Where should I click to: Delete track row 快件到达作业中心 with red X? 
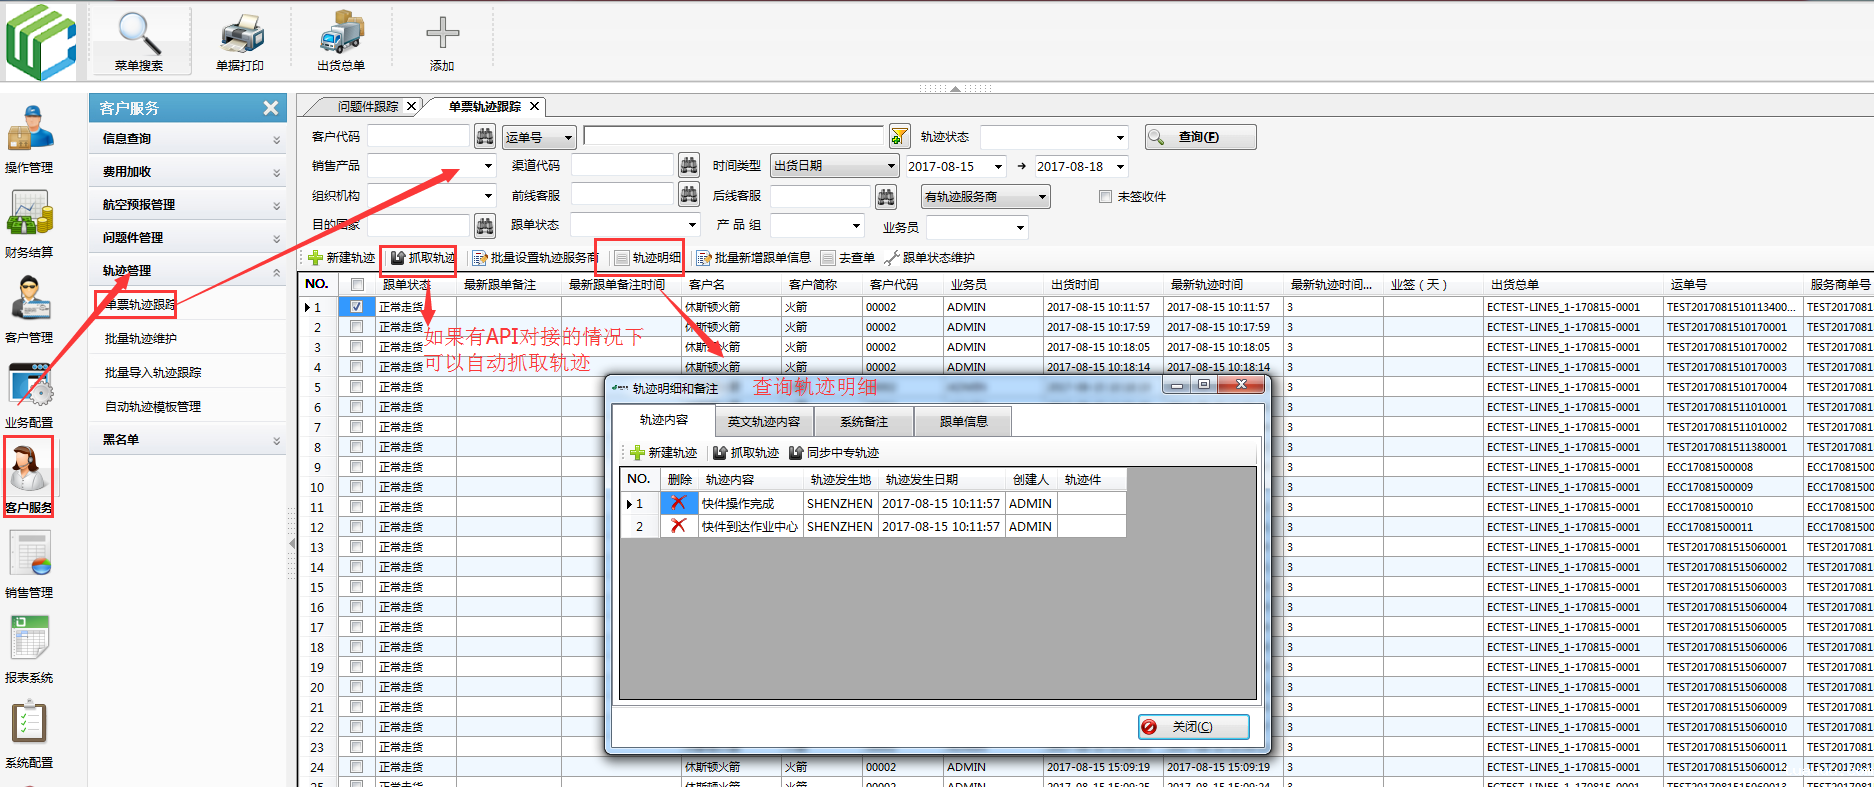pyautogui.click(x=679, y=526)
